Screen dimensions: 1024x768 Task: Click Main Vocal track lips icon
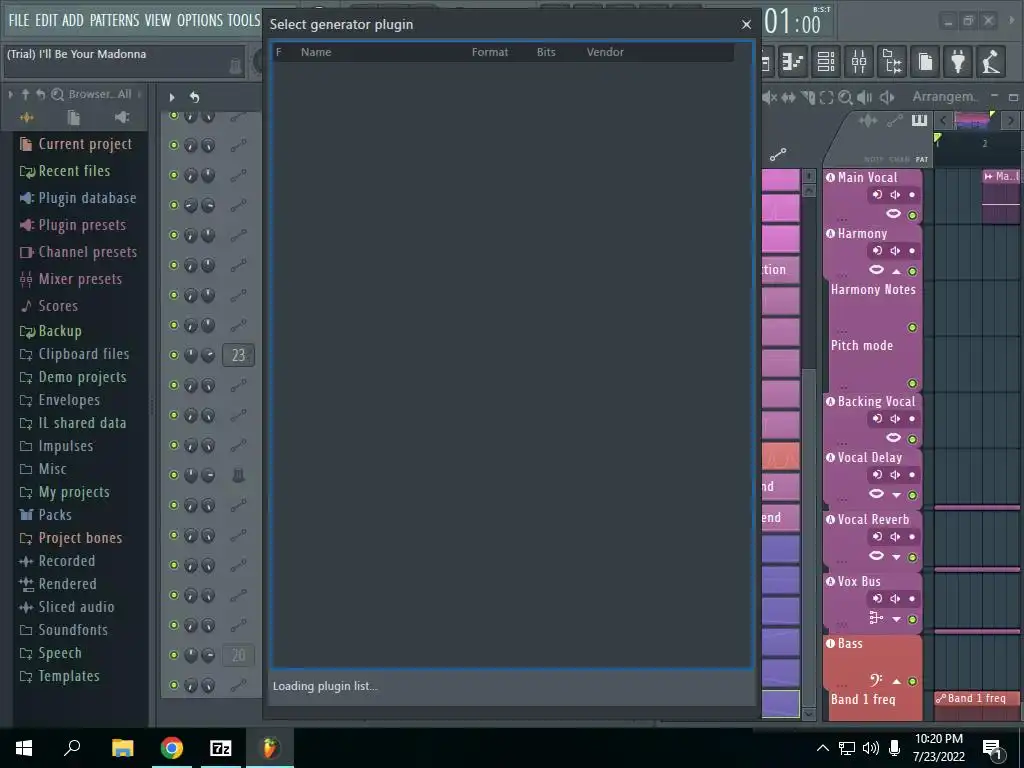893,214
